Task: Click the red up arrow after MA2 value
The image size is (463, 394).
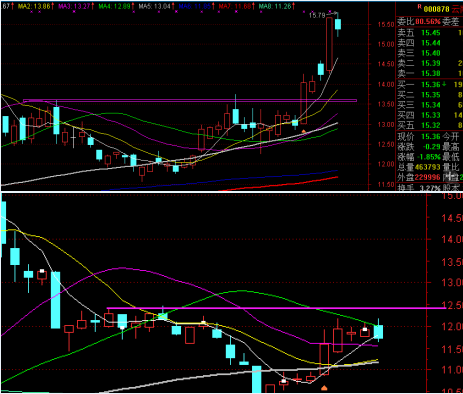Action: pos(53,6)
